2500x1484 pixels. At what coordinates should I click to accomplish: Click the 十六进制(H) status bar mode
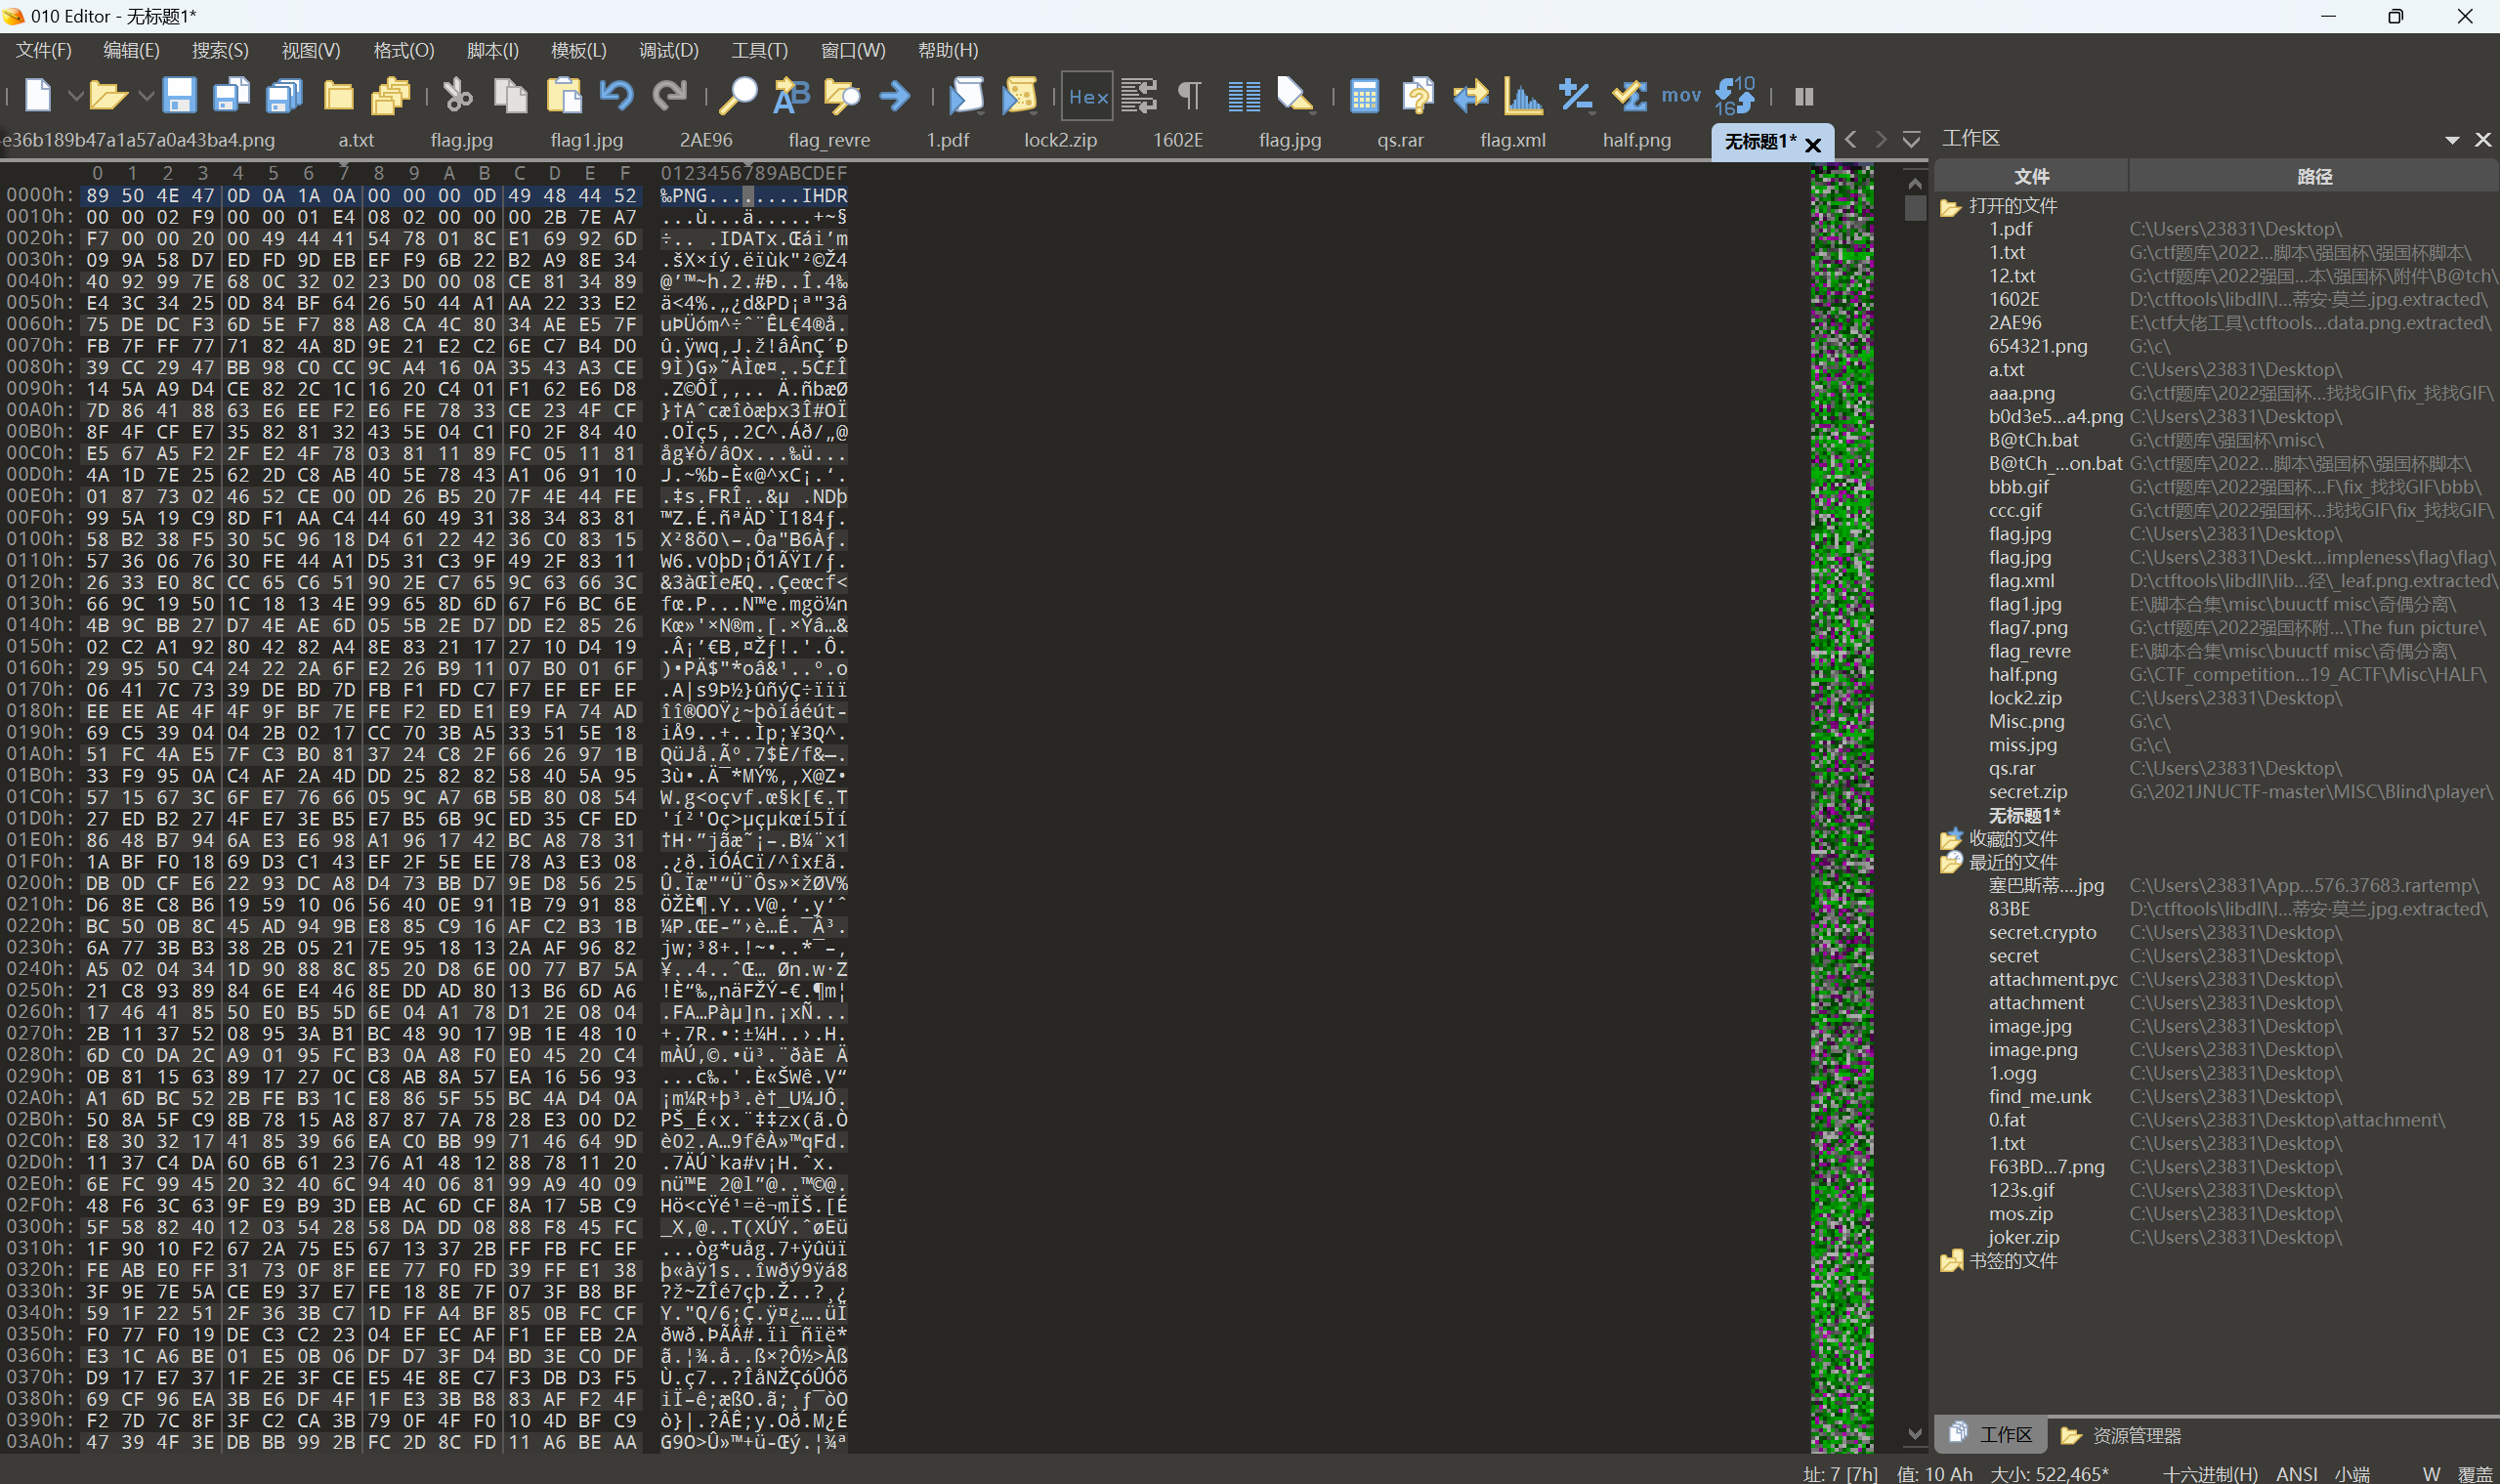2209,1474
